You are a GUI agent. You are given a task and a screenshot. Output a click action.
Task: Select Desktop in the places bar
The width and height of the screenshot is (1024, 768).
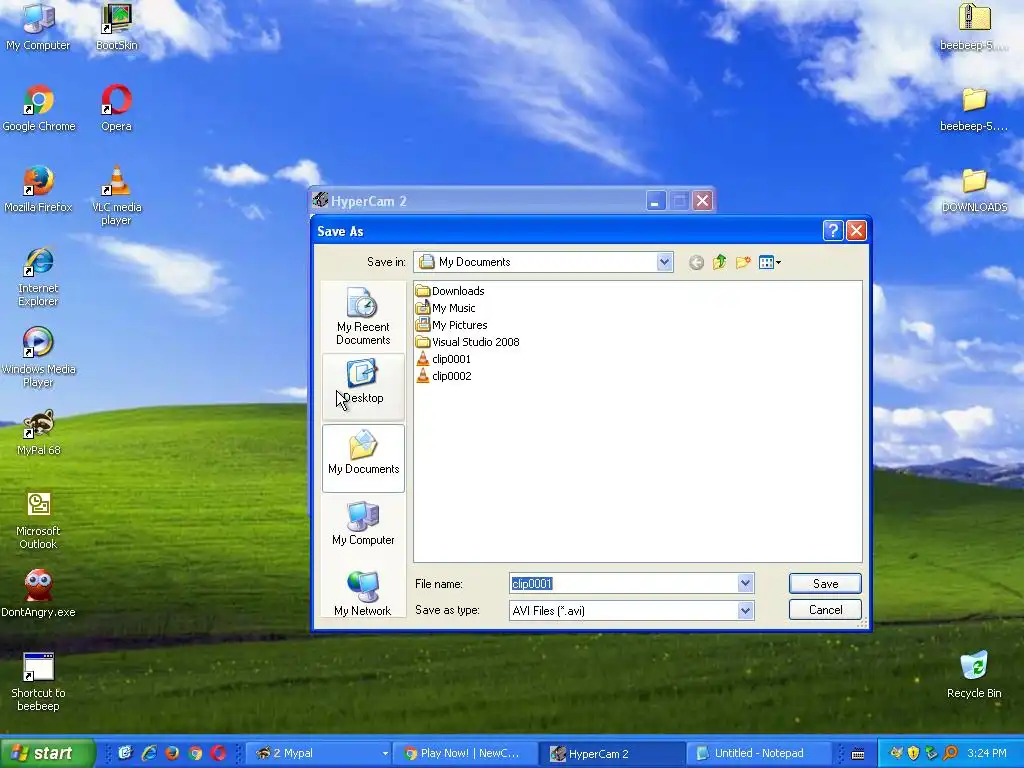click(363, 387)
